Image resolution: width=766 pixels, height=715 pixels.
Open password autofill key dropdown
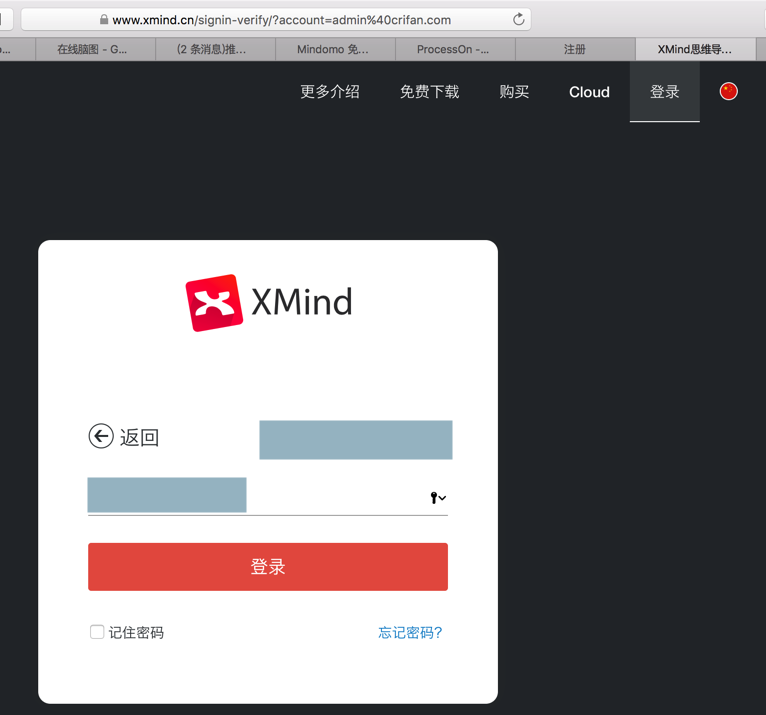tap(438, 498)
